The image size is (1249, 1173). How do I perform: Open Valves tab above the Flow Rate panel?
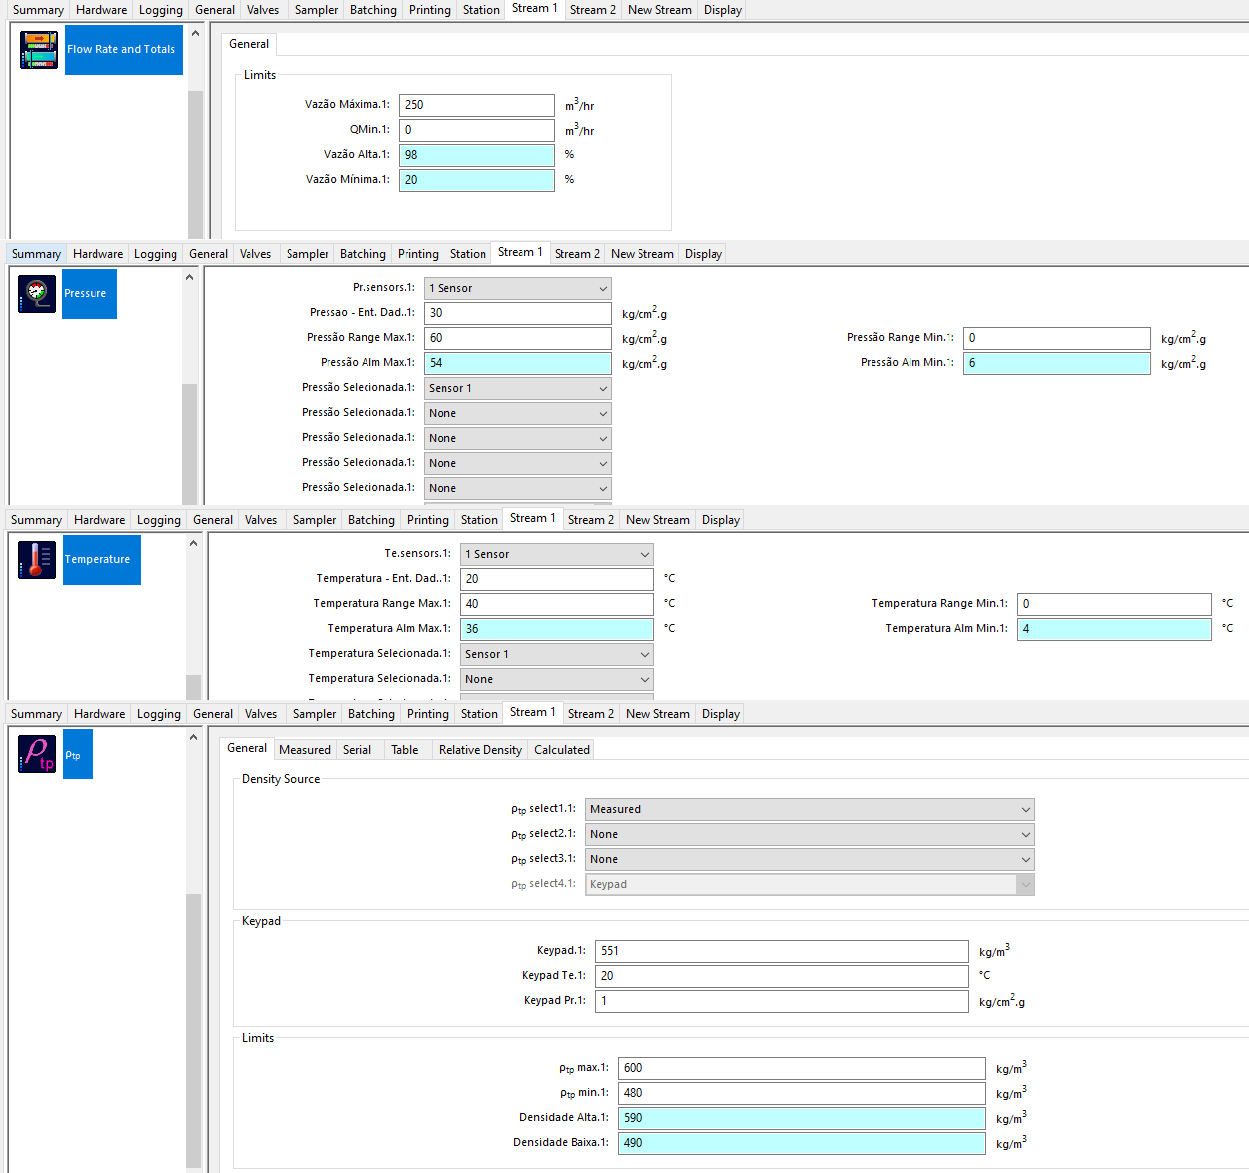263,10
